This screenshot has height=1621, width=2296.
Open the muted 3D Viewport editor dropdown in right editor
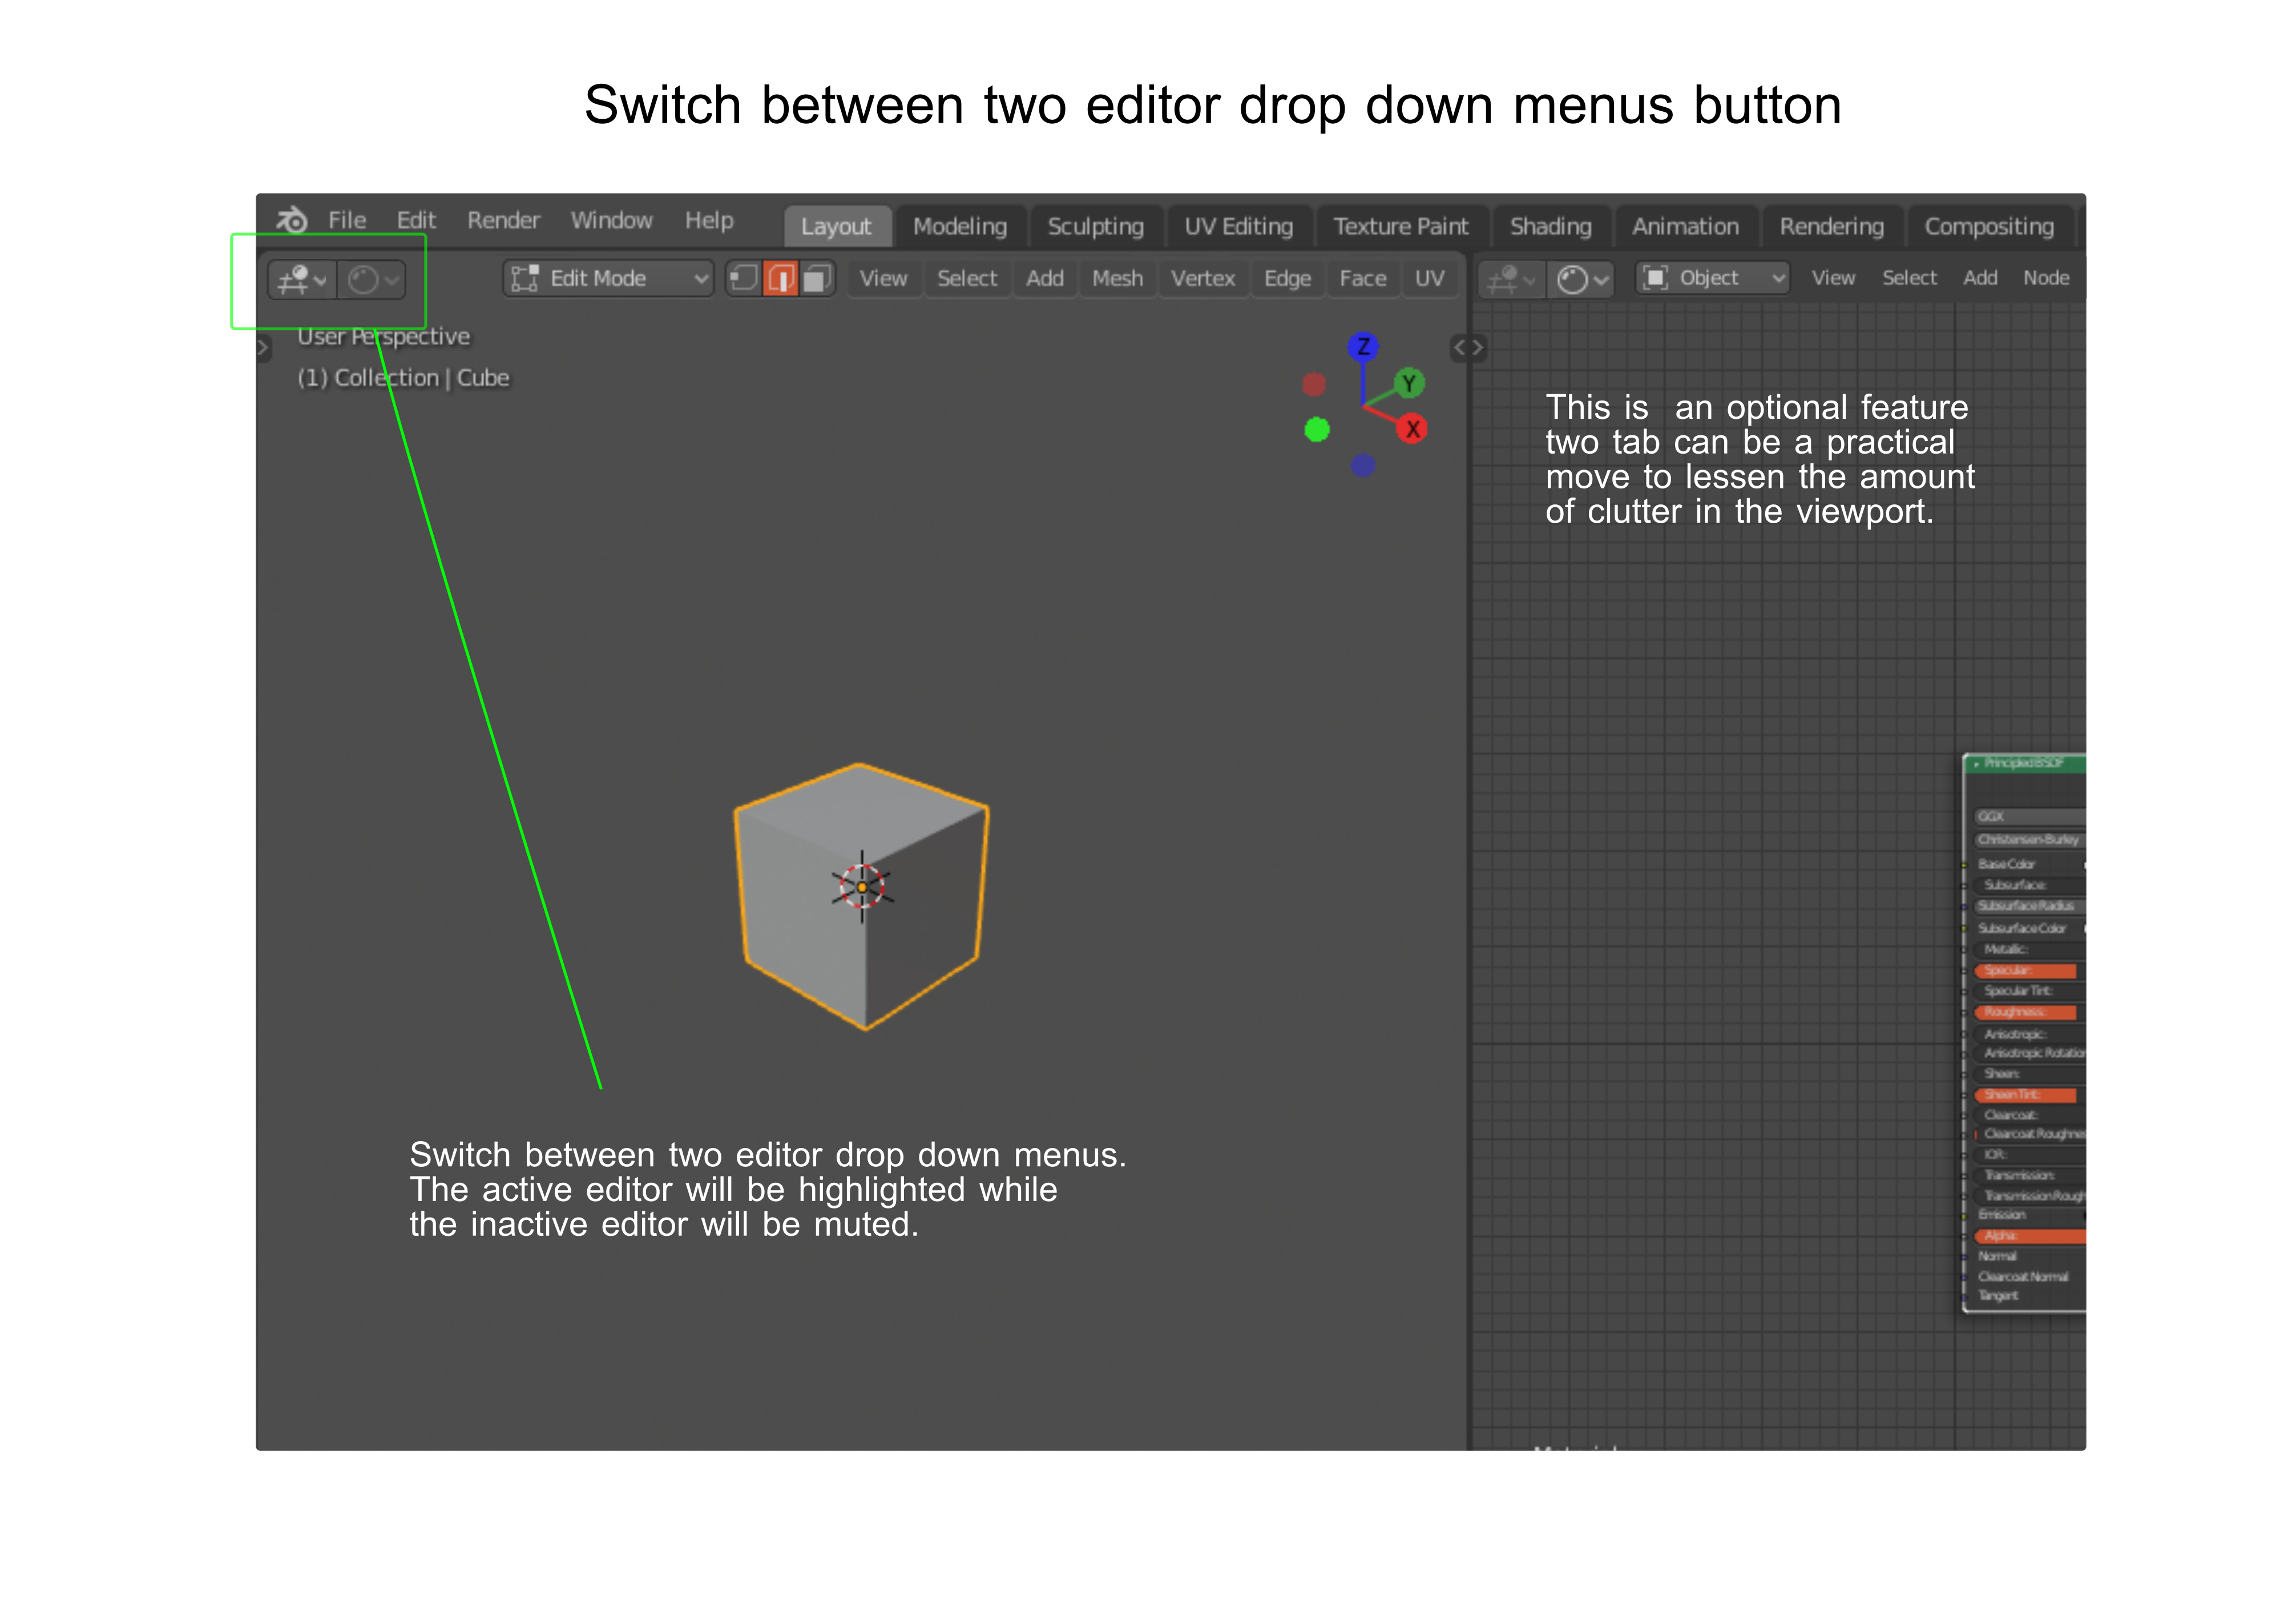click(1511, 279)
